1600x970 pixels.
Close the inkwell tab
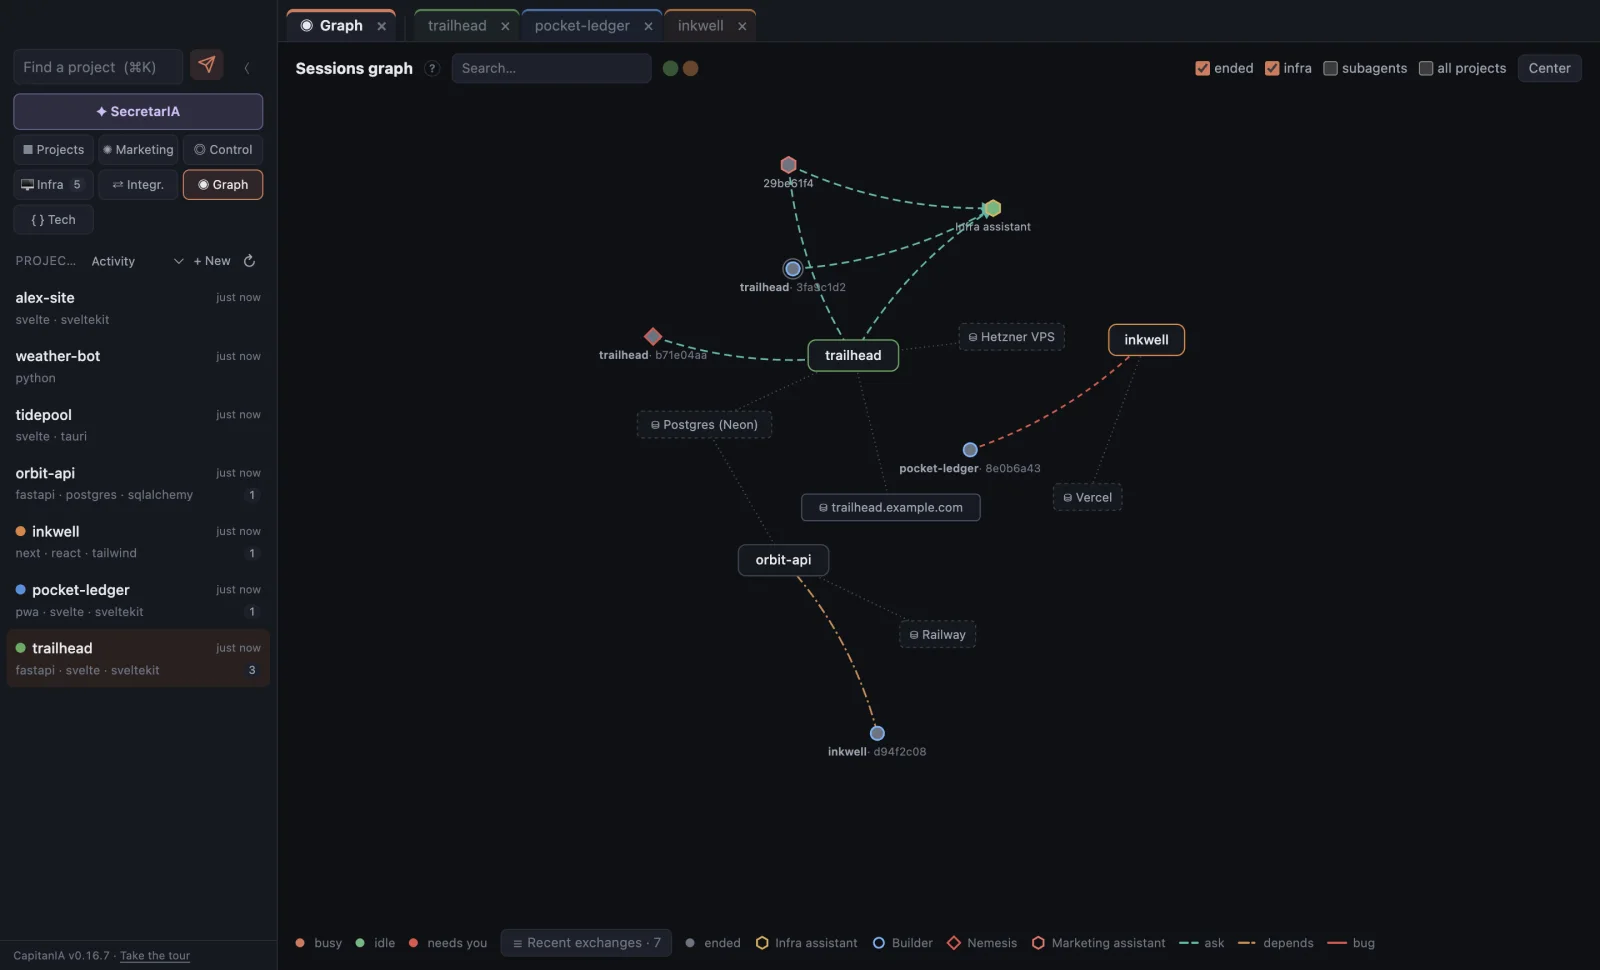click(742, 26)
